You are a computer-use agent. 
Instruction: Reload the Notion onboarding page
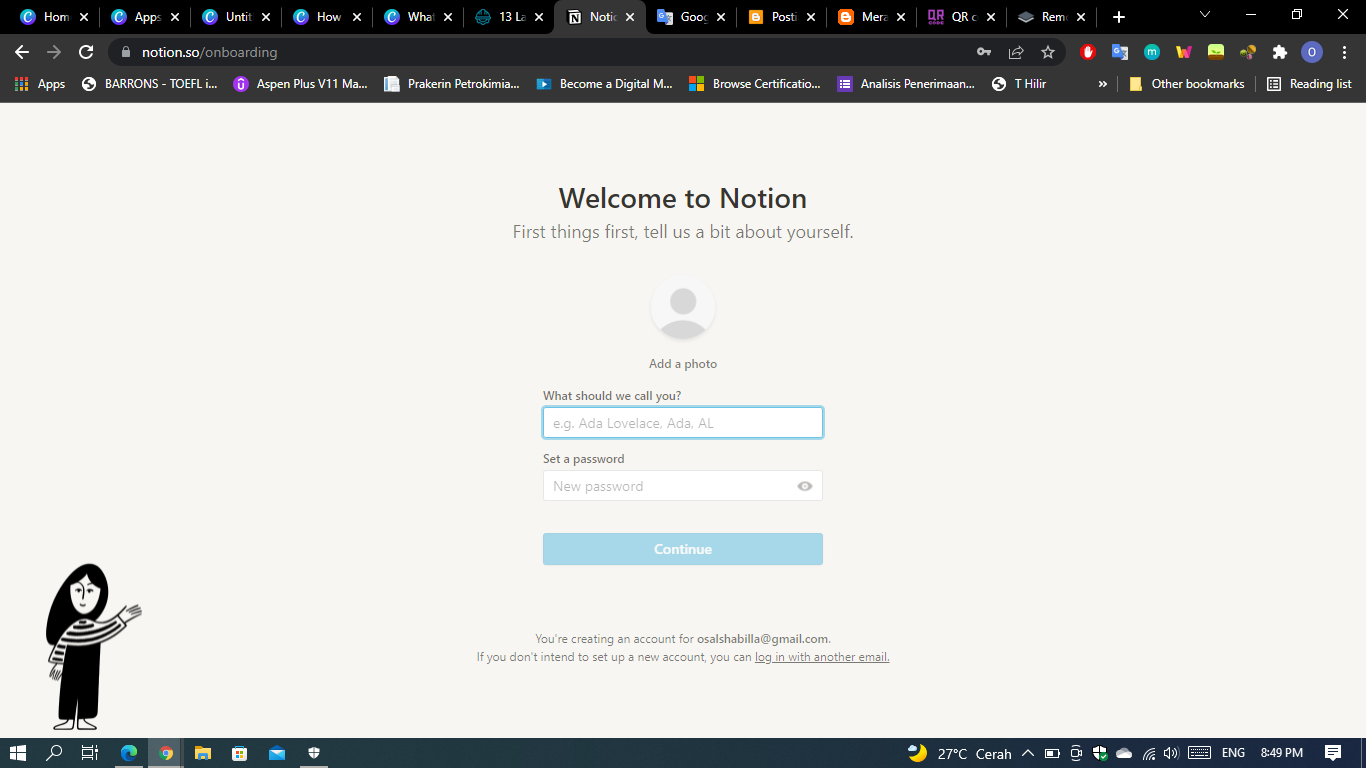(86, 52)
